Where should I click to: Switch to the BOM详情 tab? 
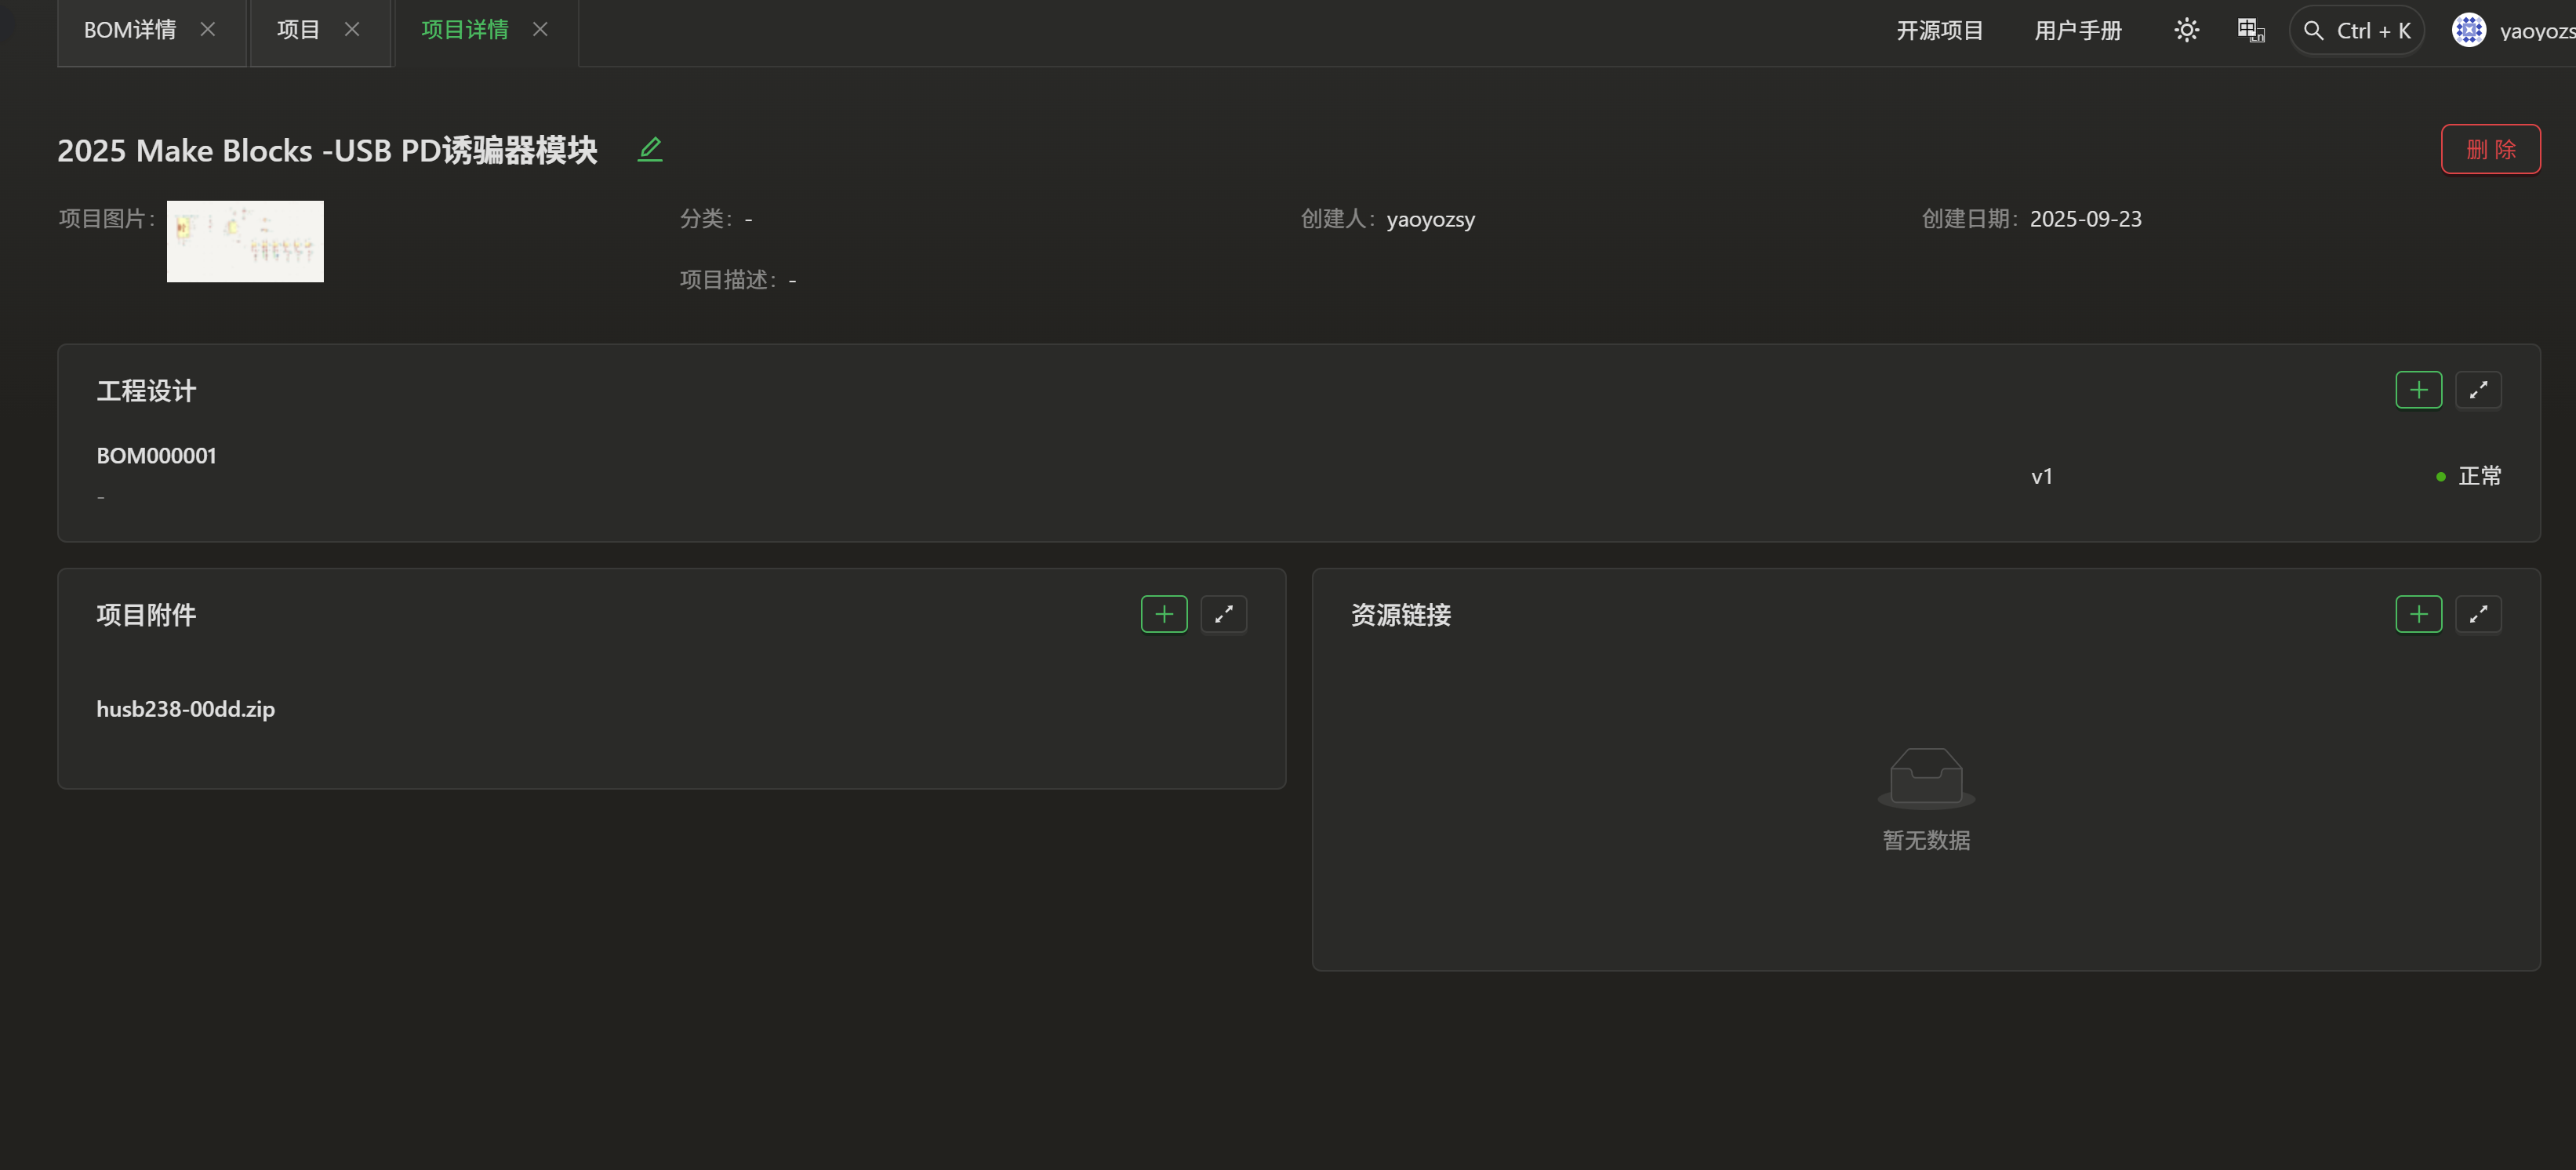pyautogui.click(x=130, y=30)
